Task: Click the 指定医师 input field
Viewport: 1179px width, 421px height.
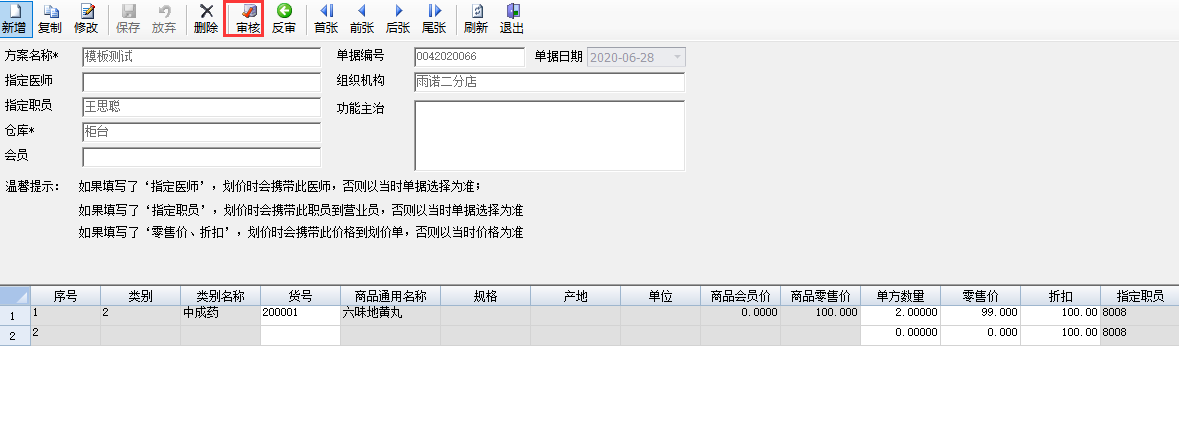Action: click(202, 82)
